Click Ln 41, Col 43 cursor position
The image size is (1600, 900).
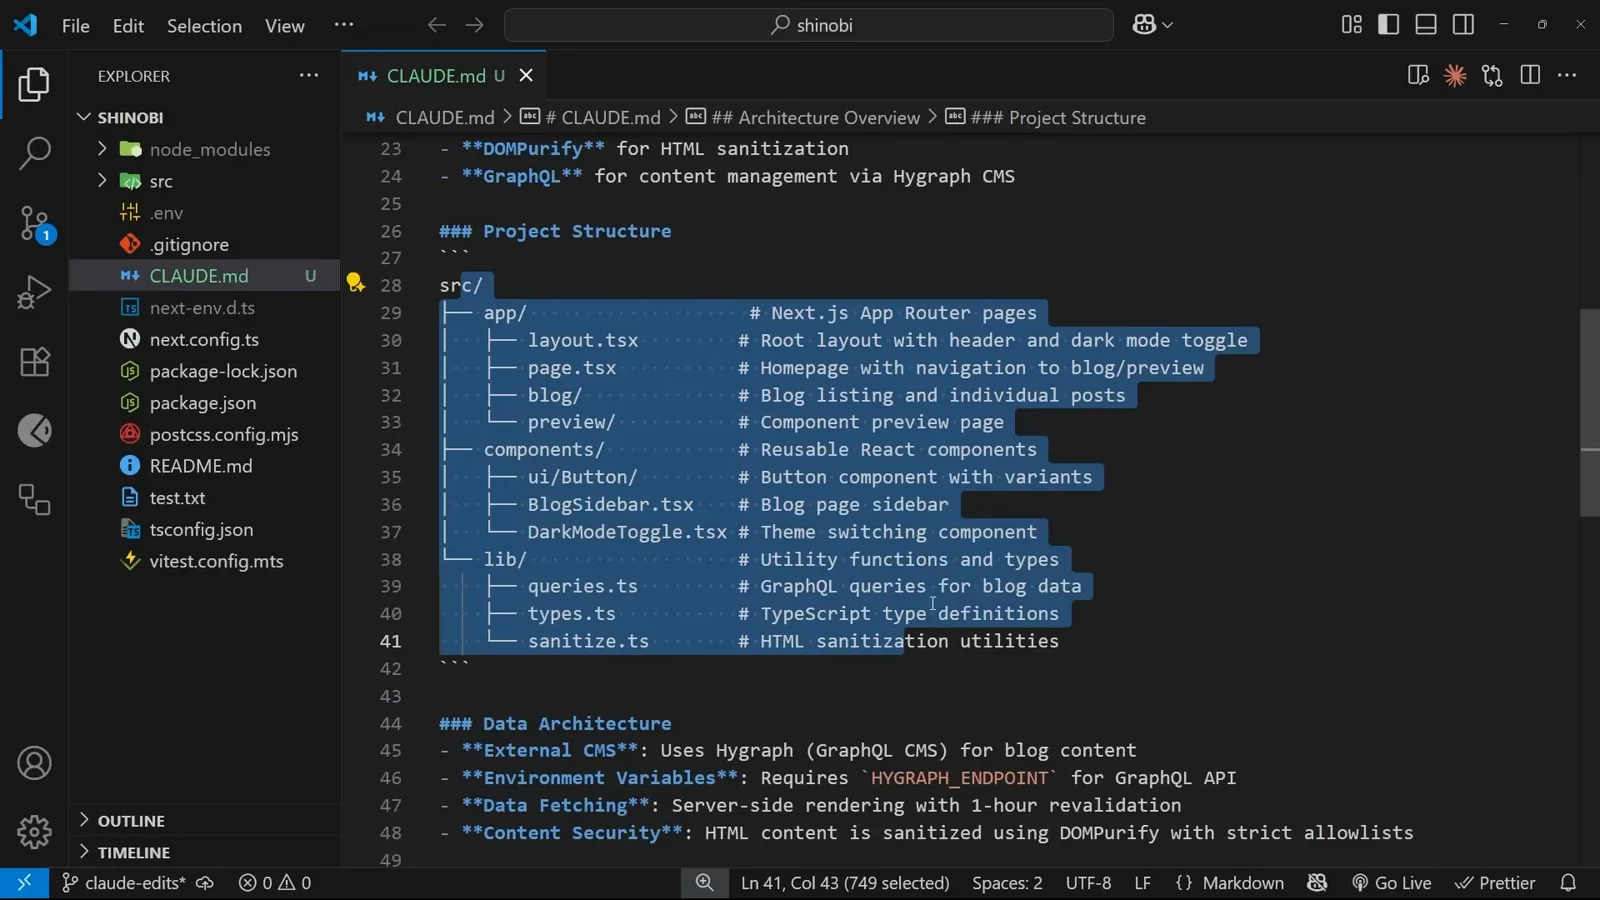(845, 883)
